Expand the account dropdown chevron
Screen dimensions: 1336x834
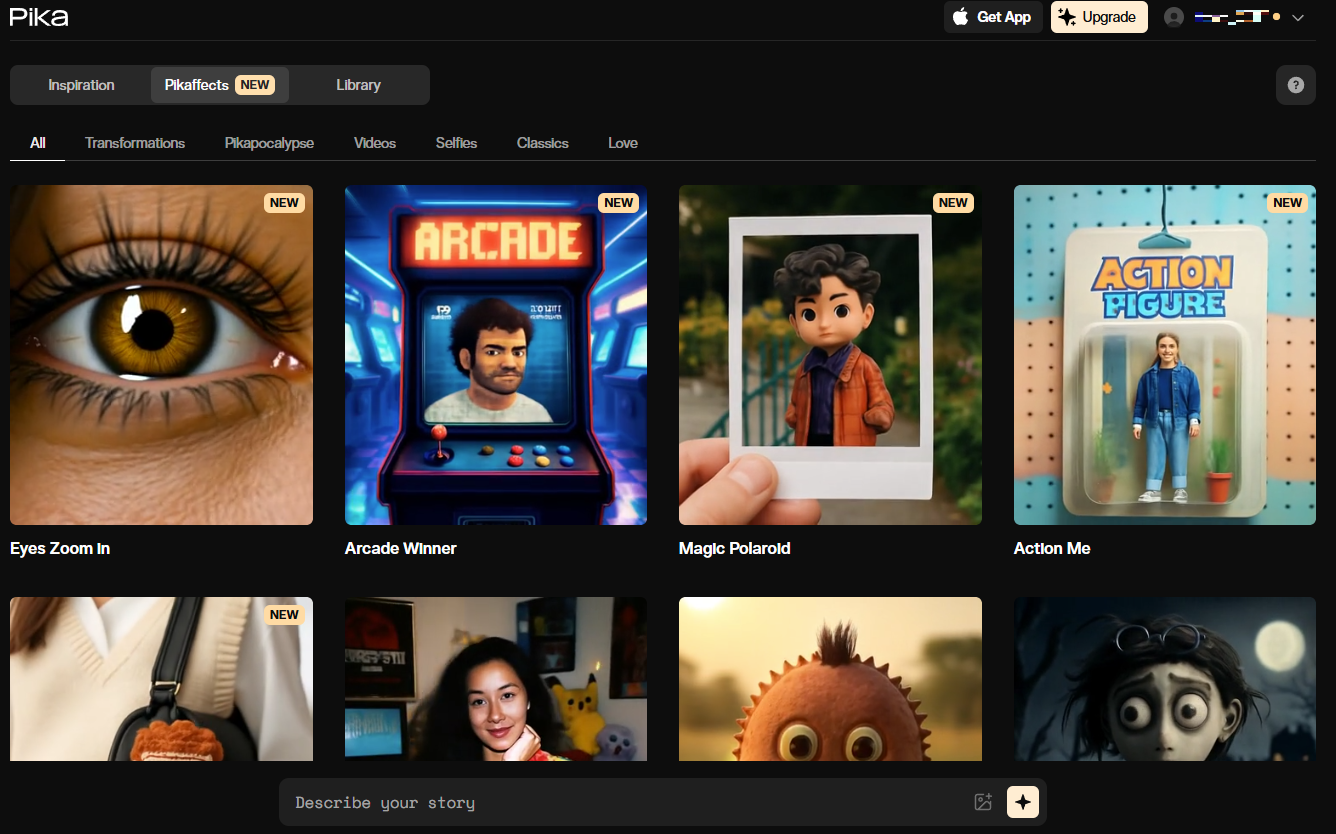[x=1298, y=18]
